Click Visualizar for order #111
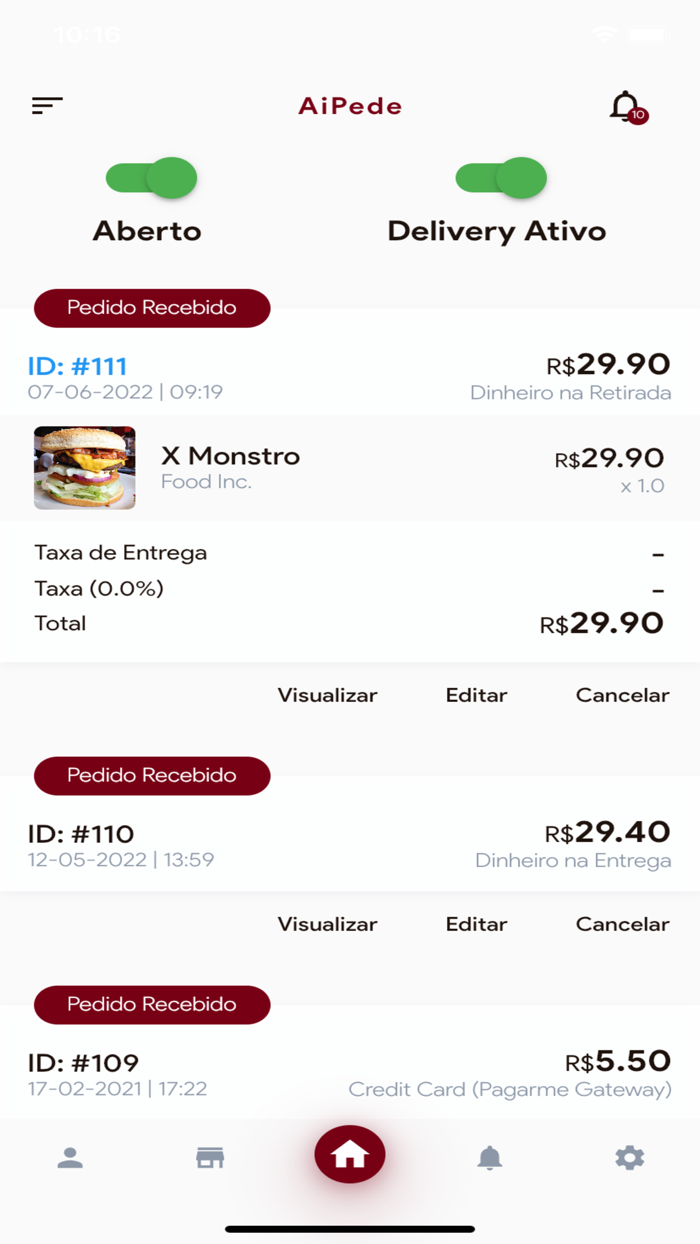The image size is (700, 1244). pos(327,695)
